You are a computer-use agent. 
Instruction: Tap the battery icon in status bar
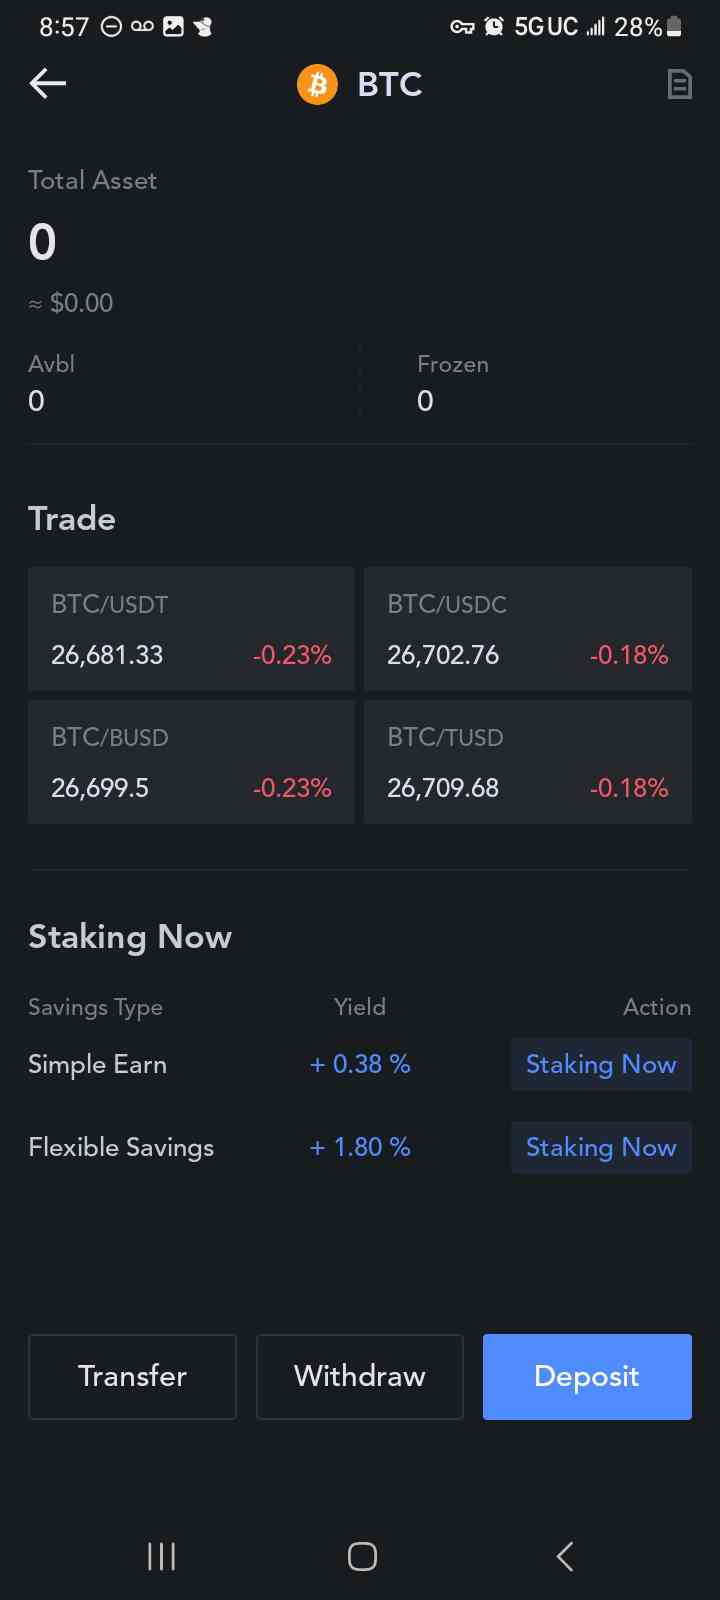click(675, 27)
